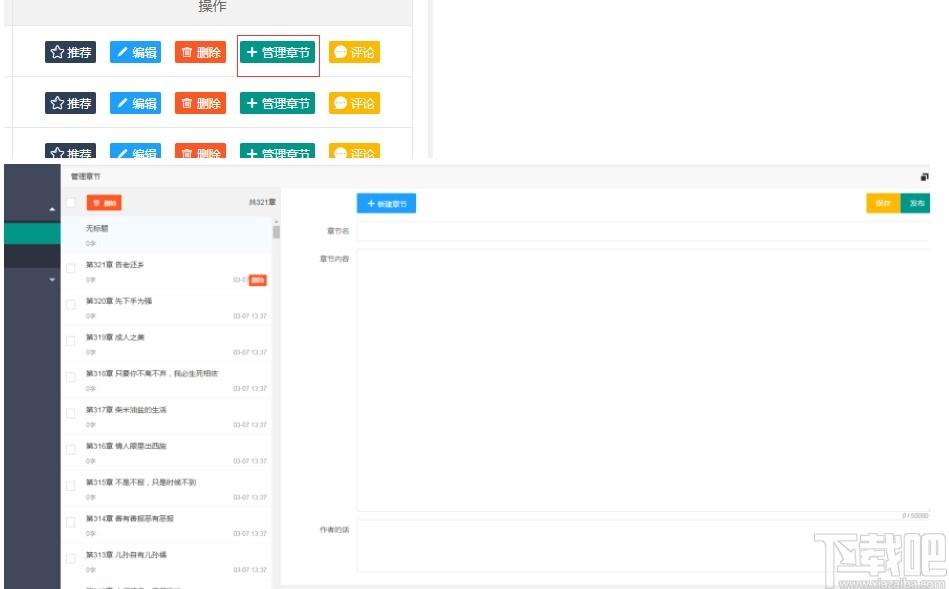Viewport: 949px width, 589px height.
Task: Click the restore window icon at panel top right
Action: tap(924, 177)
